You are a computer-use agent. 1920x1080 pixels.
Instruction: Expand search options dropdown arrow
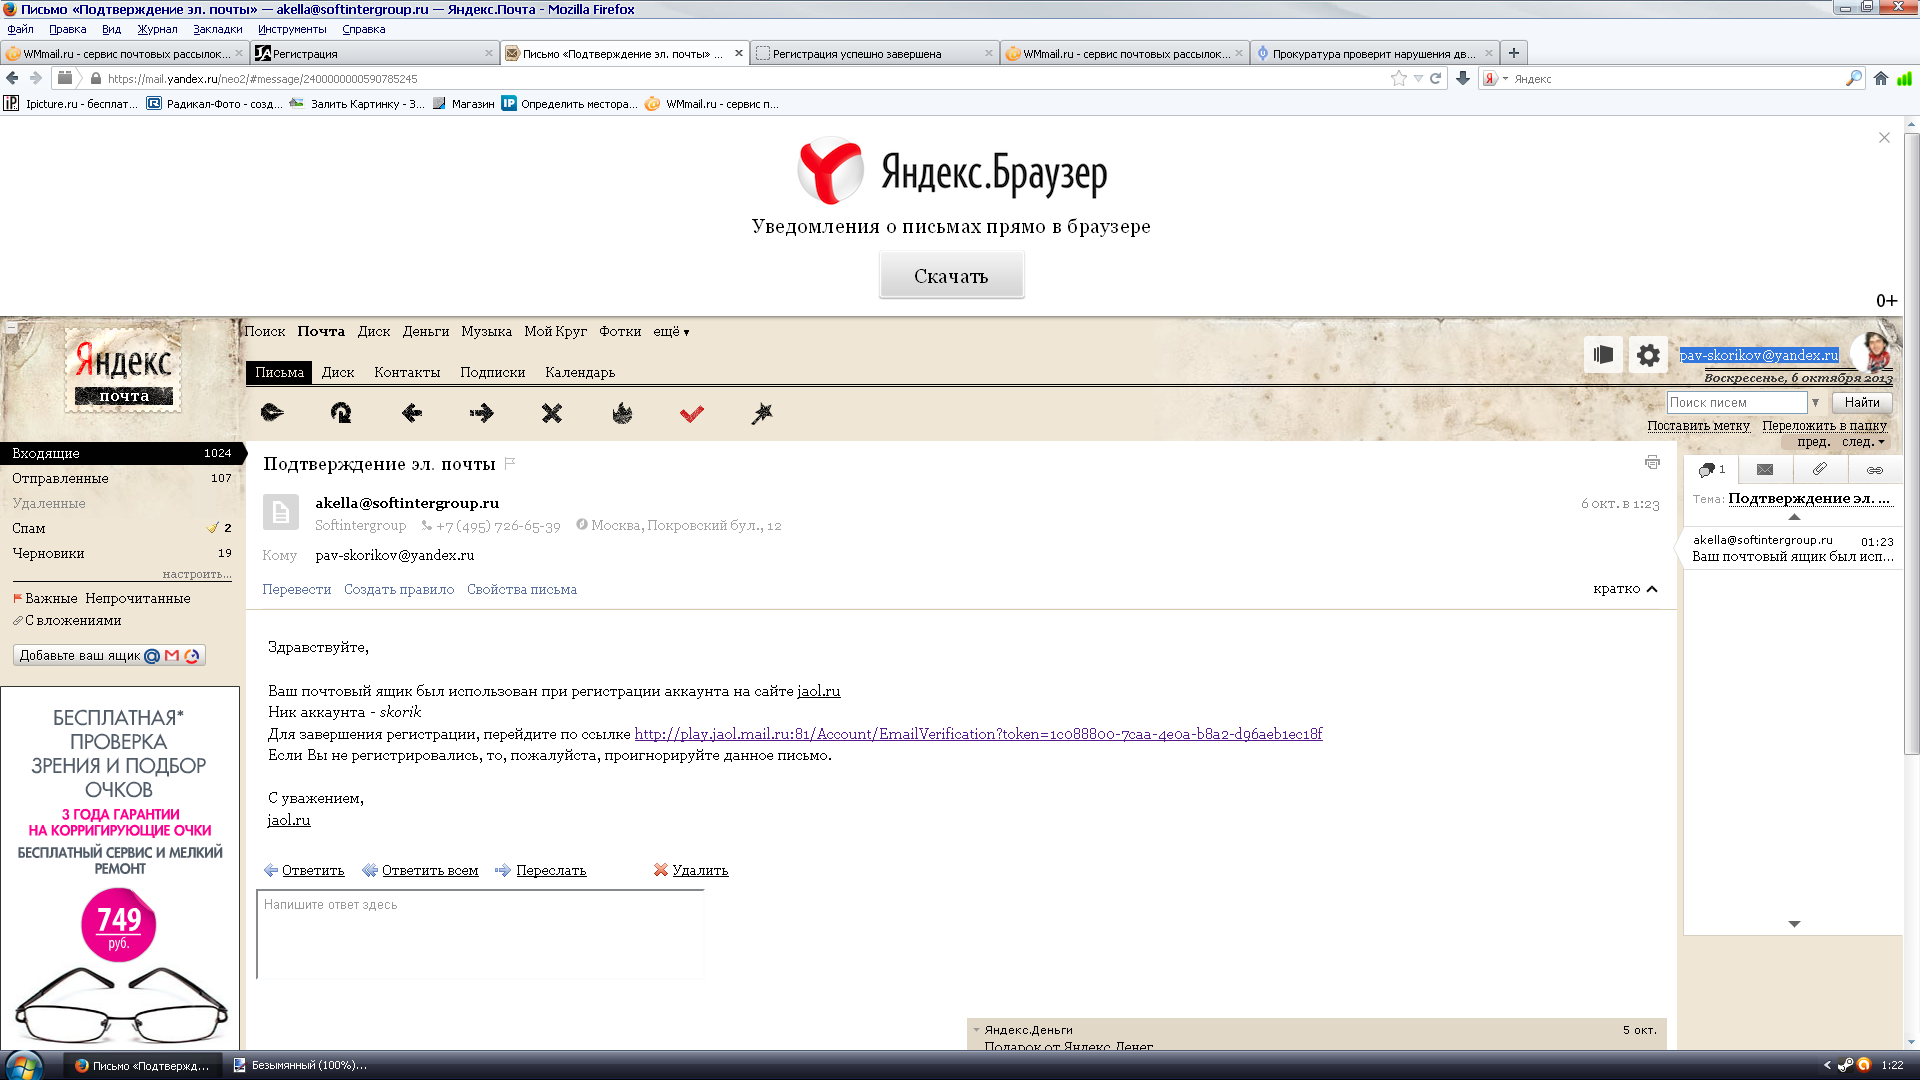pos(1816,402)
